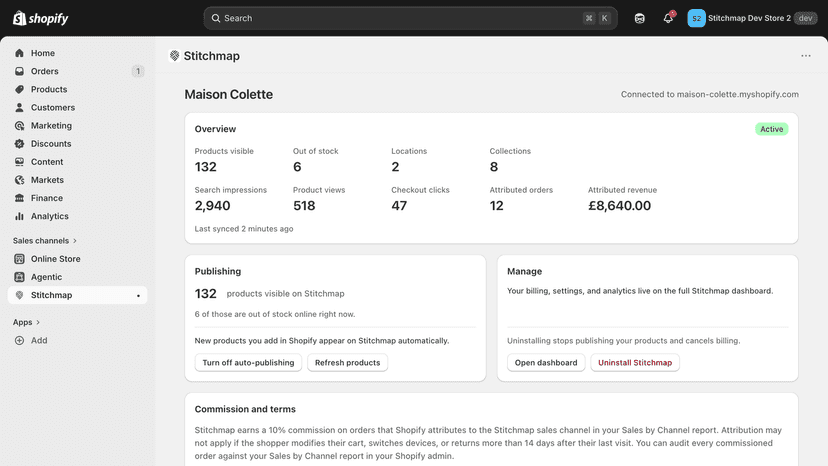The height and width of the screenshot is (466, 828).
Task: Click the Refresh products button
Action: pos(347,362)
